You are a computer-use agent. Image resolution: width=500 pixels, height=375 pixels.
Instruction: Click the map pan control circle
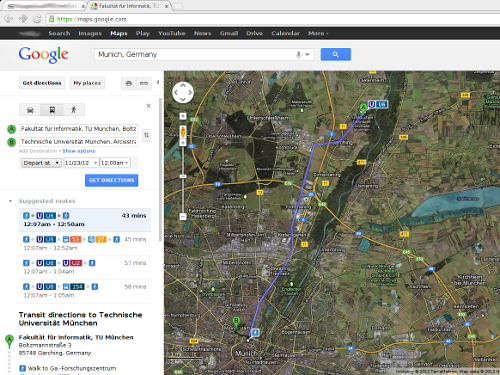point(183,92)
